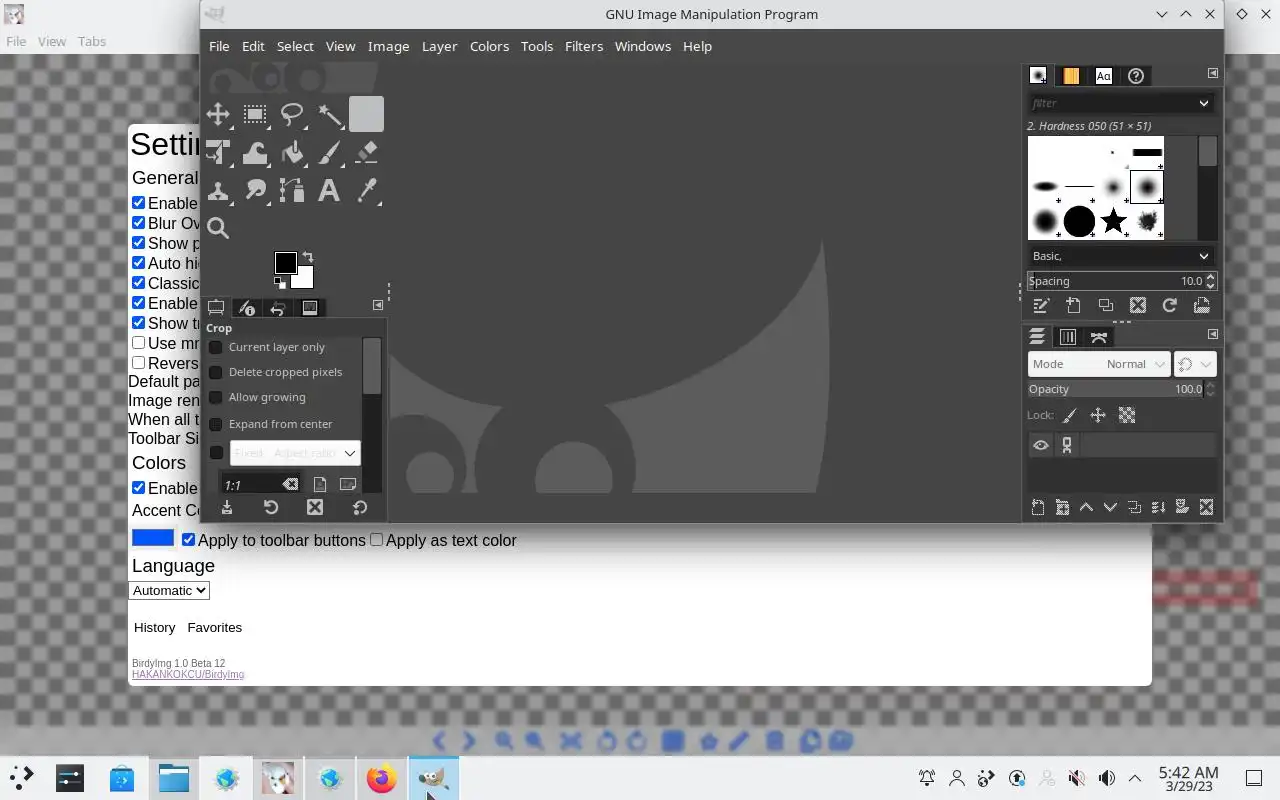The height and width of the screenshot is (800, 1280).
Task: Open the layer mode group switch dropdown
Action: [x=1194, y=364]
